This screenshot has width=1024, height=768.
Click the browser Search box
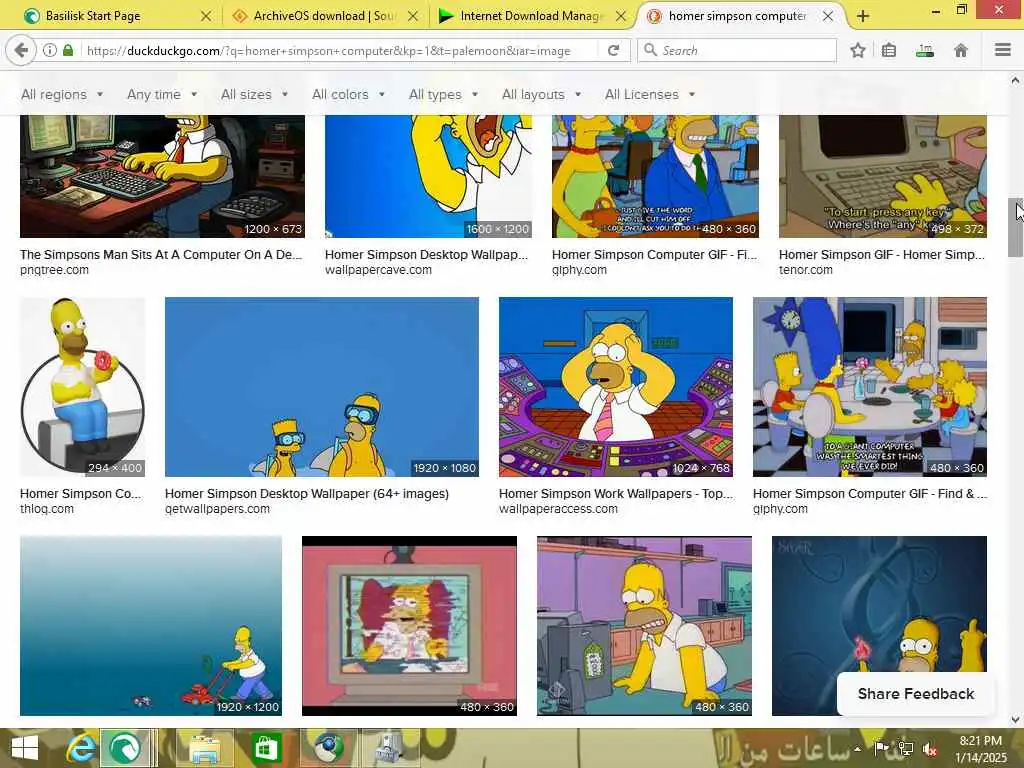coord(737,50)
